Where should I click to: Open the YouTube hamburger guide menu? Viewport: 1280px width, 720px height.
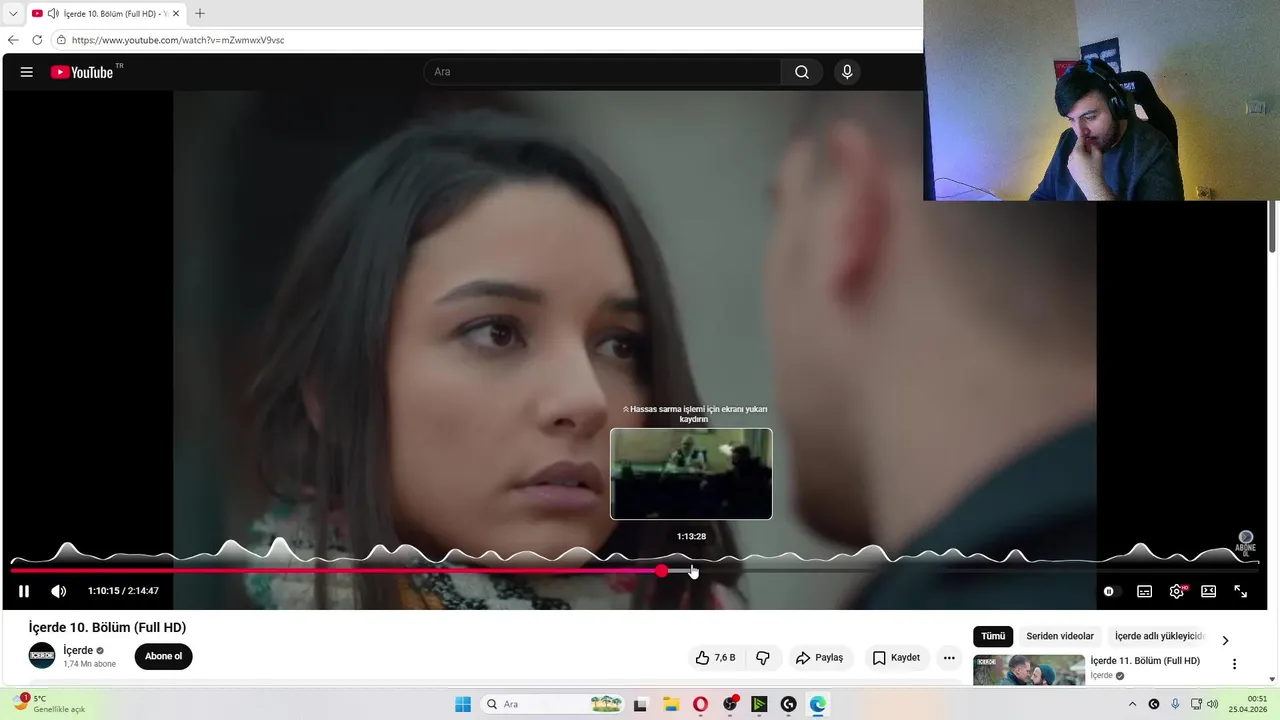point(27,72)
